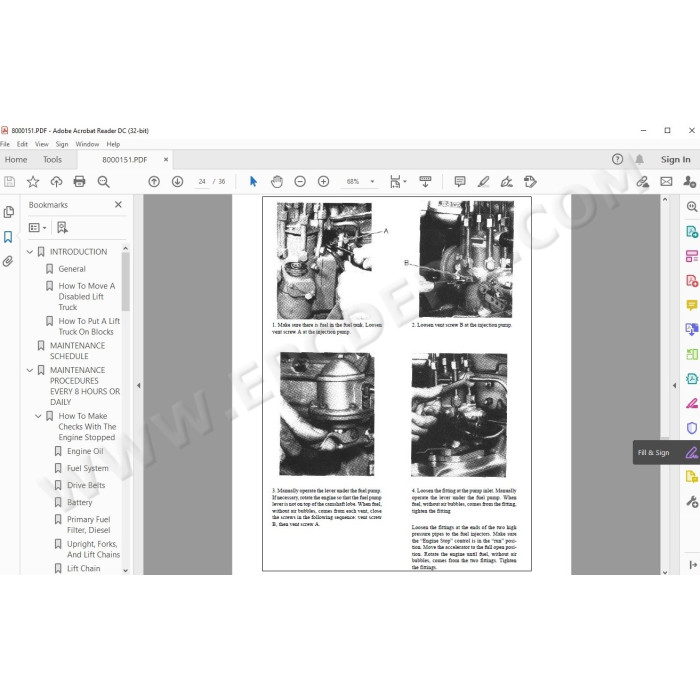Click the star bookmark icon
This screenshot has width=700, height=700.
(33, 182)
